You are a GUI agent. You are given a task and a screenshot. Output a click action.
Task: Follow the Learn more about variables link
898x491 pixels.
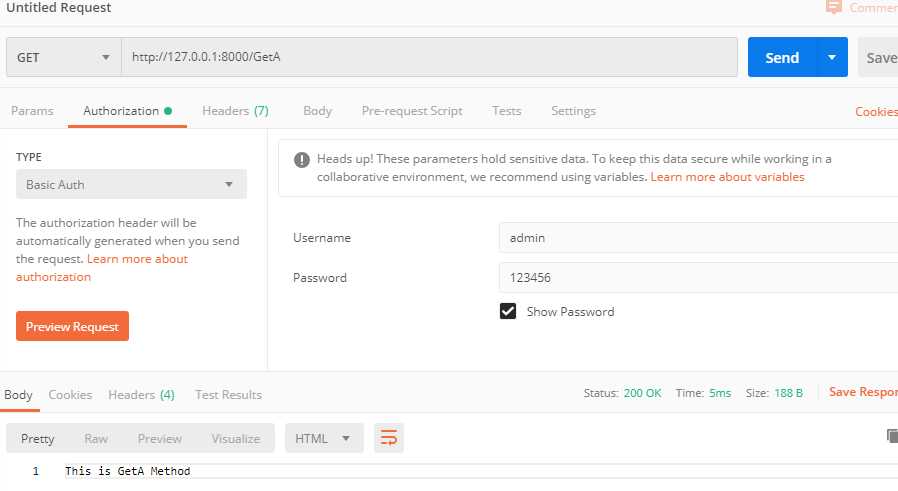click(727, 177)
